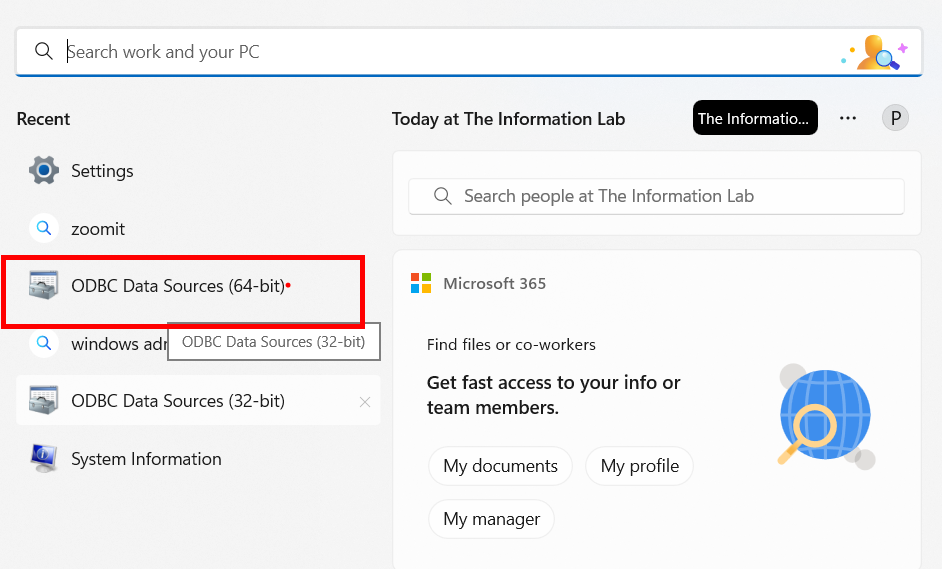
Task: Focus the Search work and your PC box
Action: [x=440, y=52]
